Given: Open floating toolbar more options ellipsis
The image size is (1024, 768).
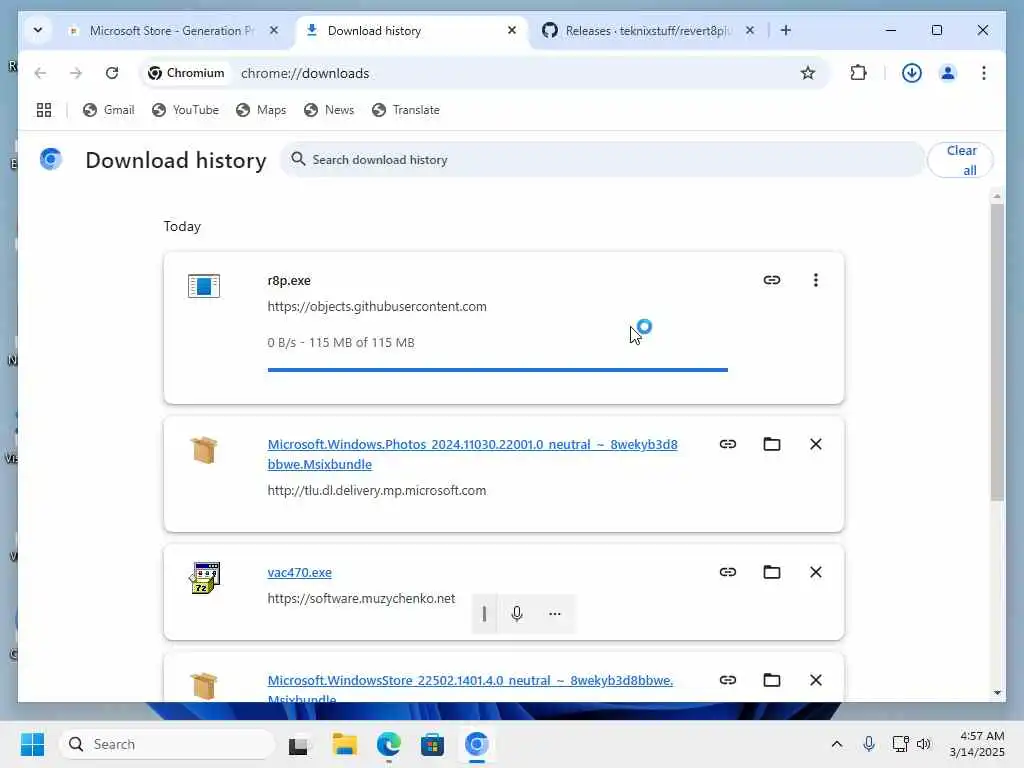Looking at the screenshot, I should [x=554, y=614].
